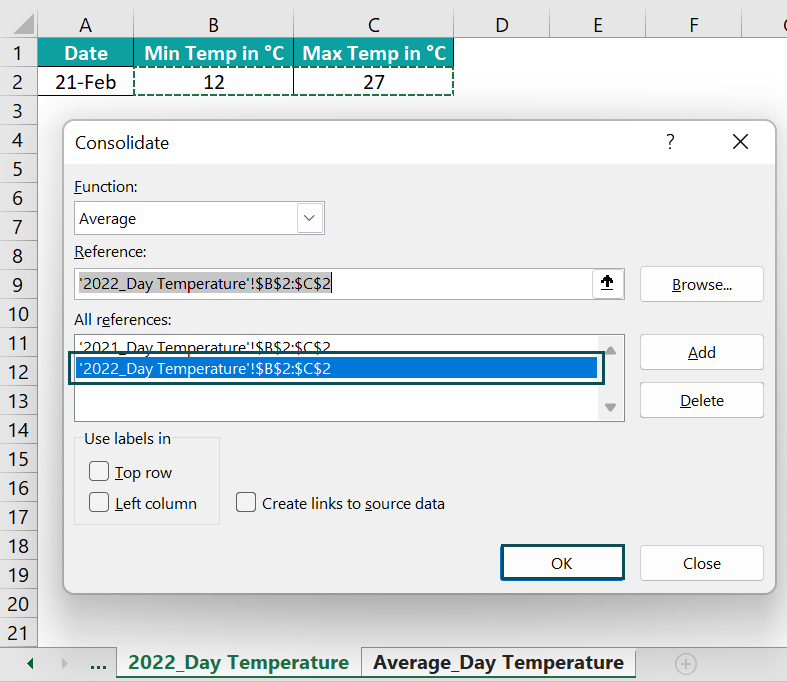Select row 21 header
Screen dimensions: 787x682
click(x=18, y=633)
